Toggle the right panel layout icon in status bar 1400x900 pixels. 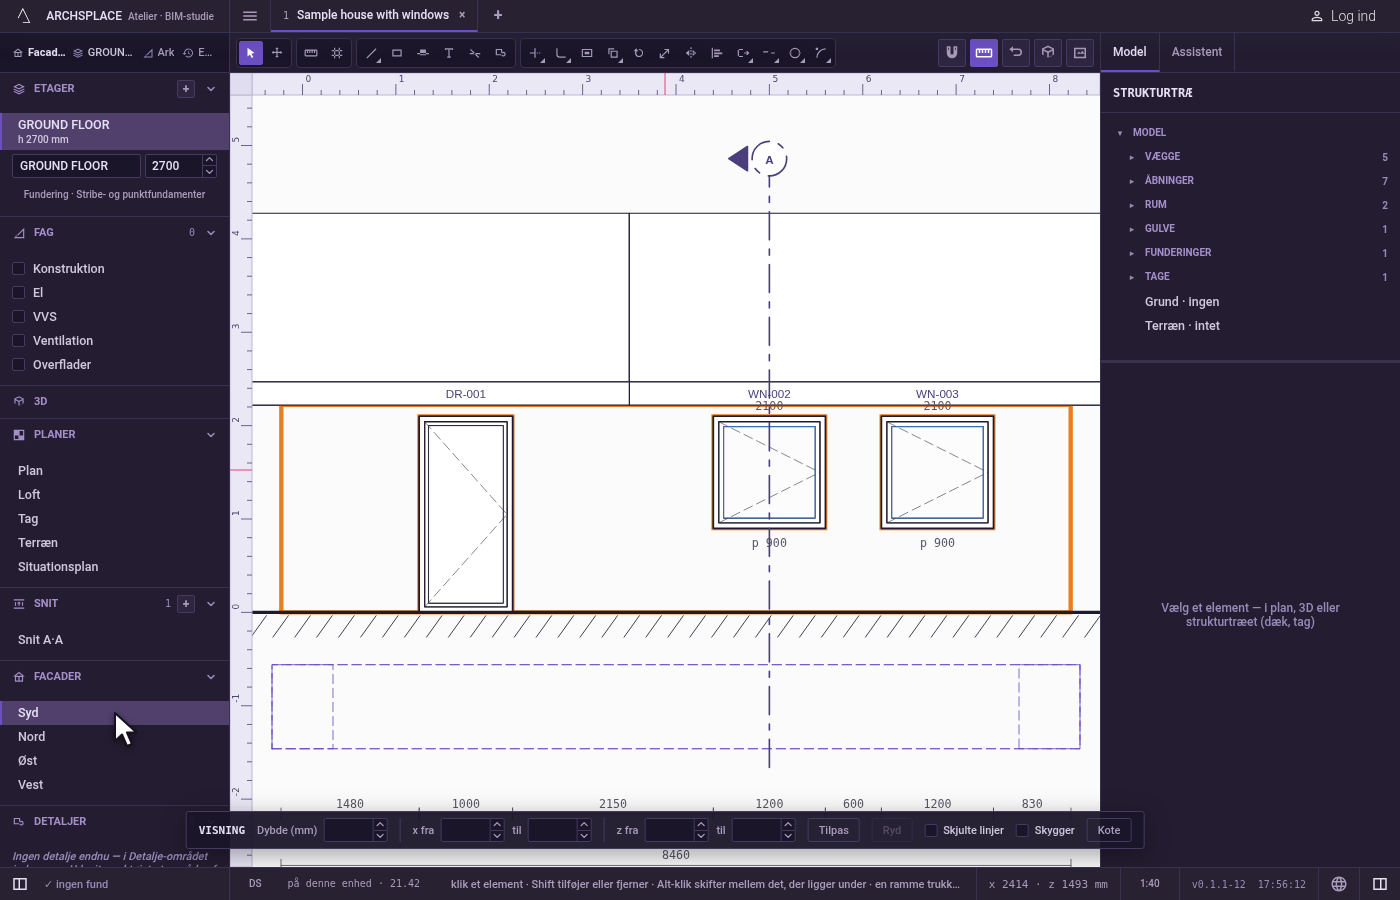(1380, 884)
